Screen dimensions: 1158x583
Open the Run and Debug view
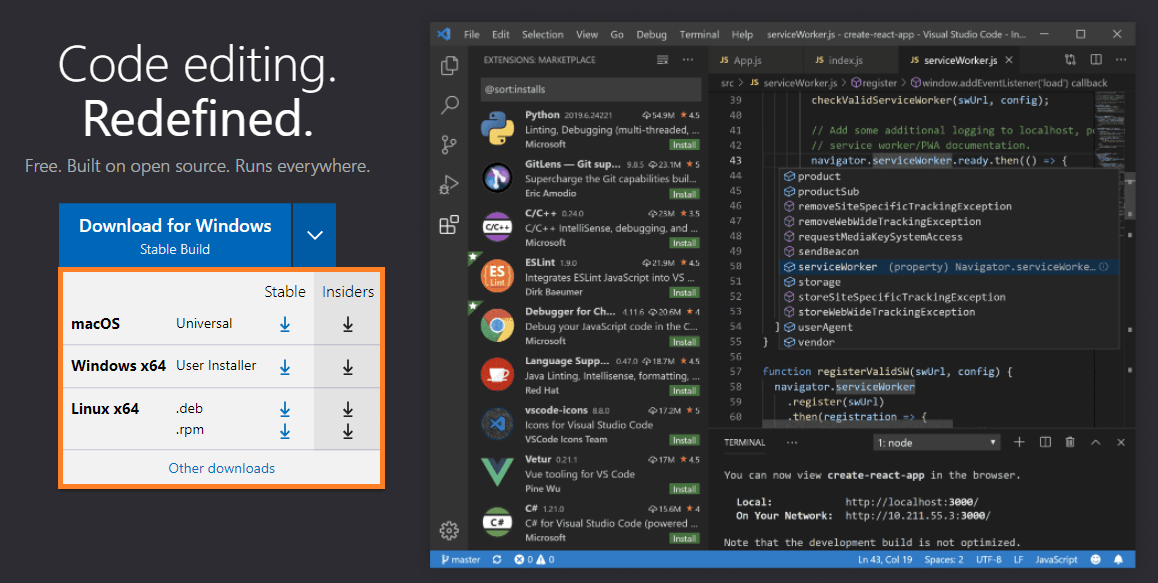point(449,185)
